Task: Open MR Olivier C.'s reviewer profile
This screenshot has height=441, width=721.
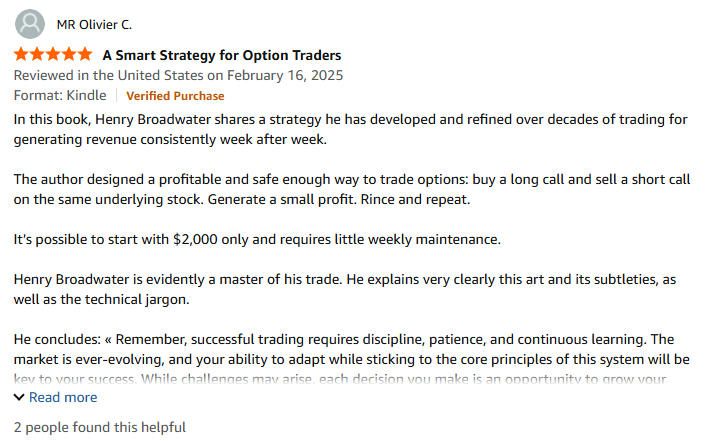Action: click(94, 24)
